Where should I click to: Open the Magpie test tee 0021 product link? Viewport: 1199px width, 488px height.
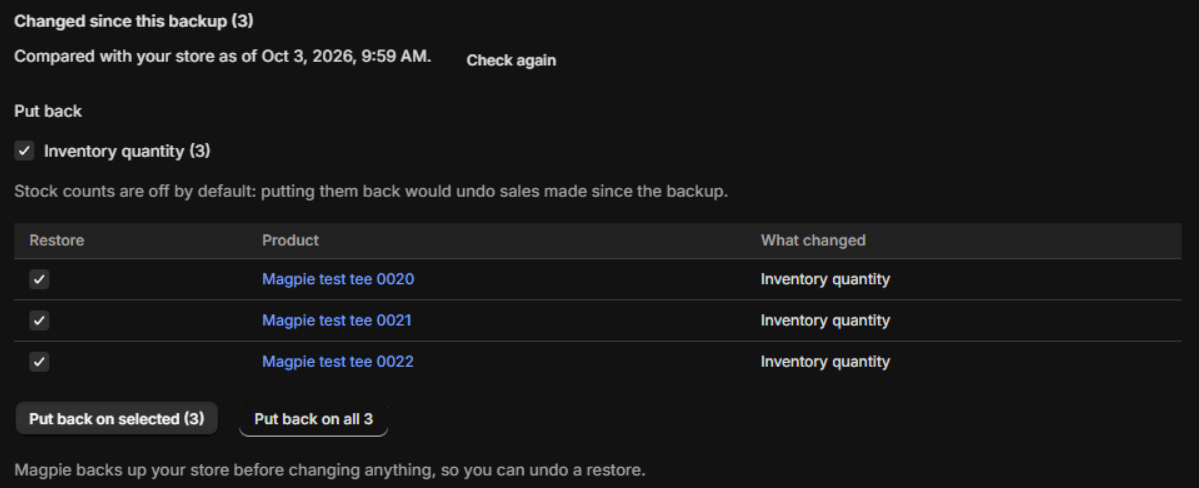(x=336, y=320)
